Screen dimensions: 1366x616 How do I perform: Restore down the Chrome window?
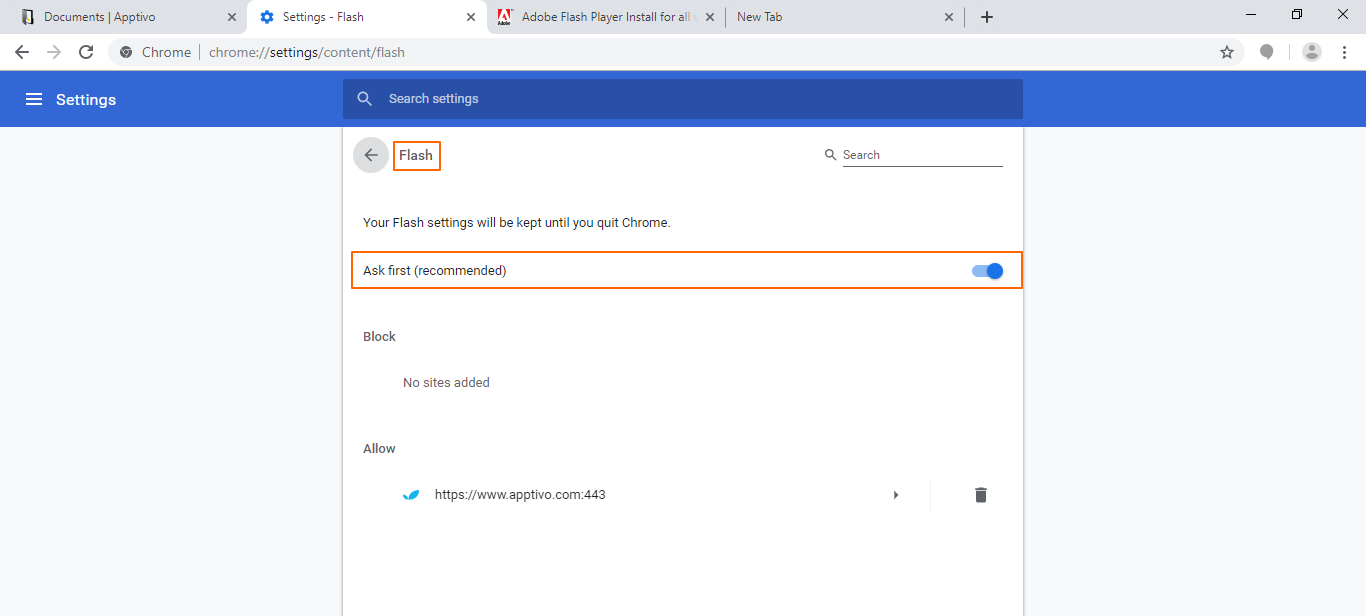tap(1297, 15)
